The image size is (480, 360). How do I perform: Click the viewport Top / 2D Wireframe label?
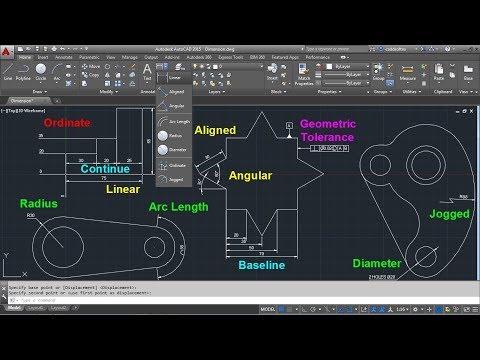(x=23, y=110)
